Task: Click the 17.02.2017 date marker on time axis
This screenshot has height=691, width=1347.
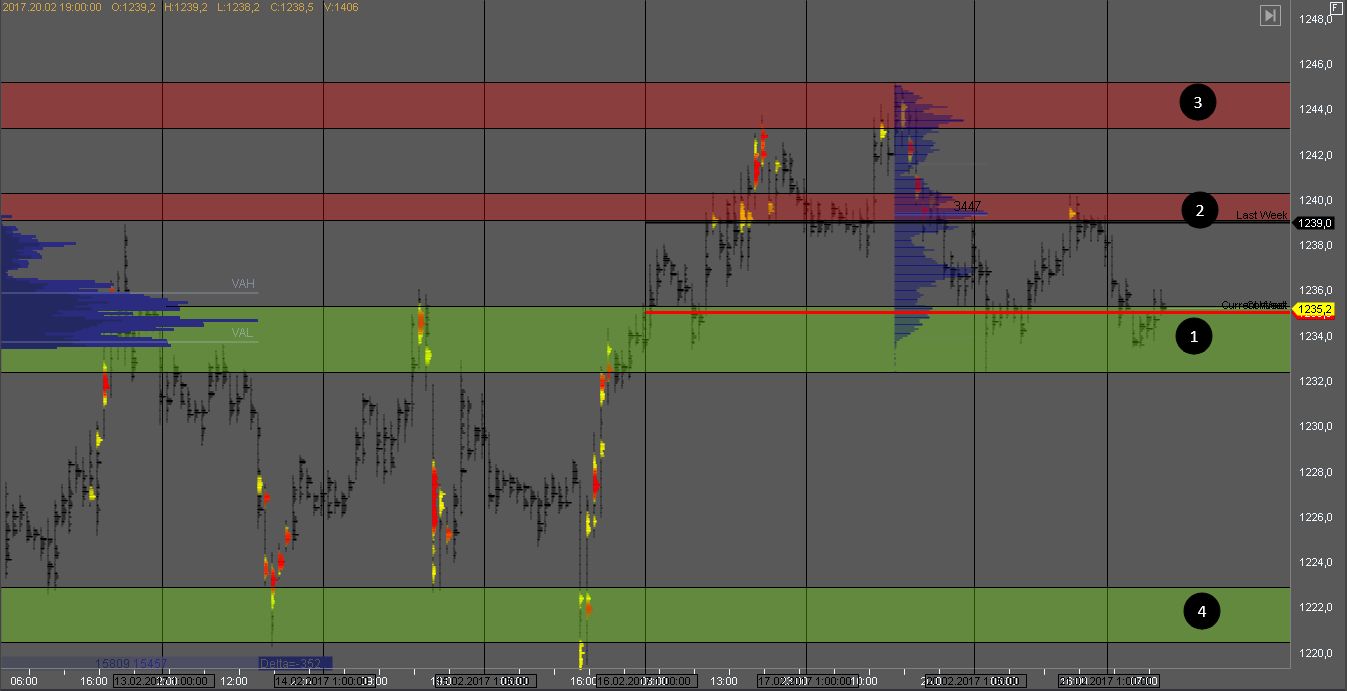Action: tap(806, 681)
